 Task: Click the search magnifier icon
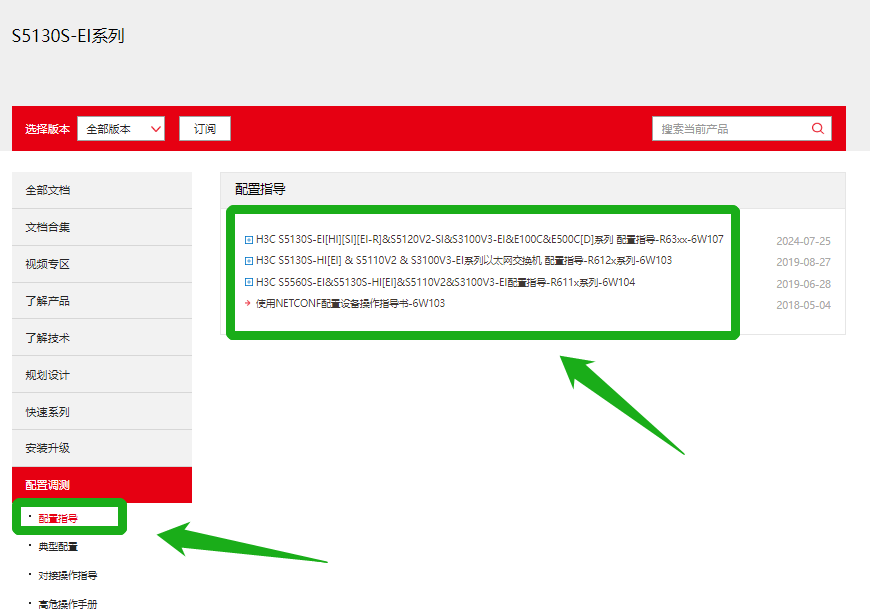[x=817, y=128]
